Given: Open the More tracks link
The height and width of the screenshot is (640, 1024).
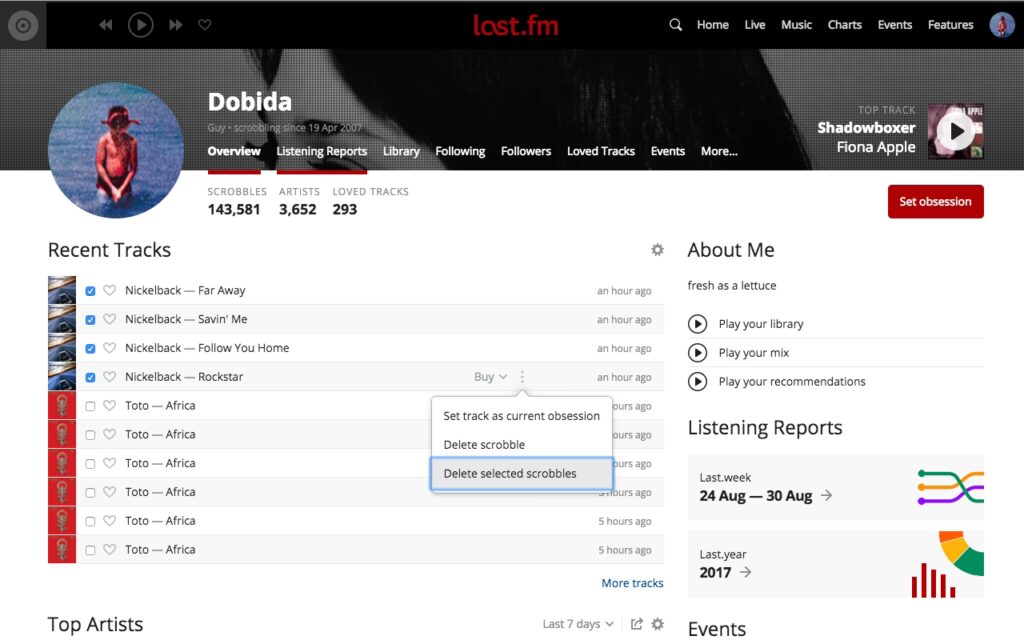Looking at the screenshot, I should point(632,583).
